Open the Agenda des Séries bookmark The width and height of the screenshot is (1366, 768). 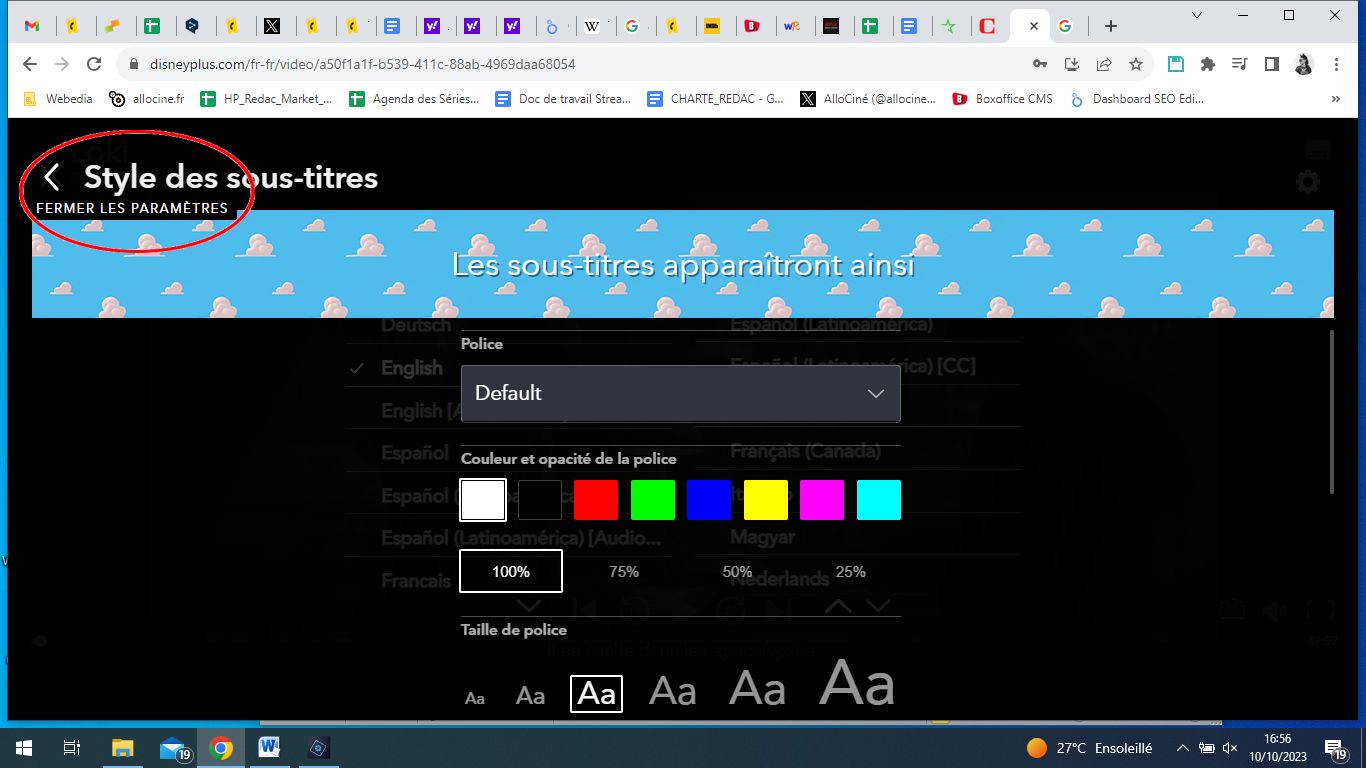414,99
